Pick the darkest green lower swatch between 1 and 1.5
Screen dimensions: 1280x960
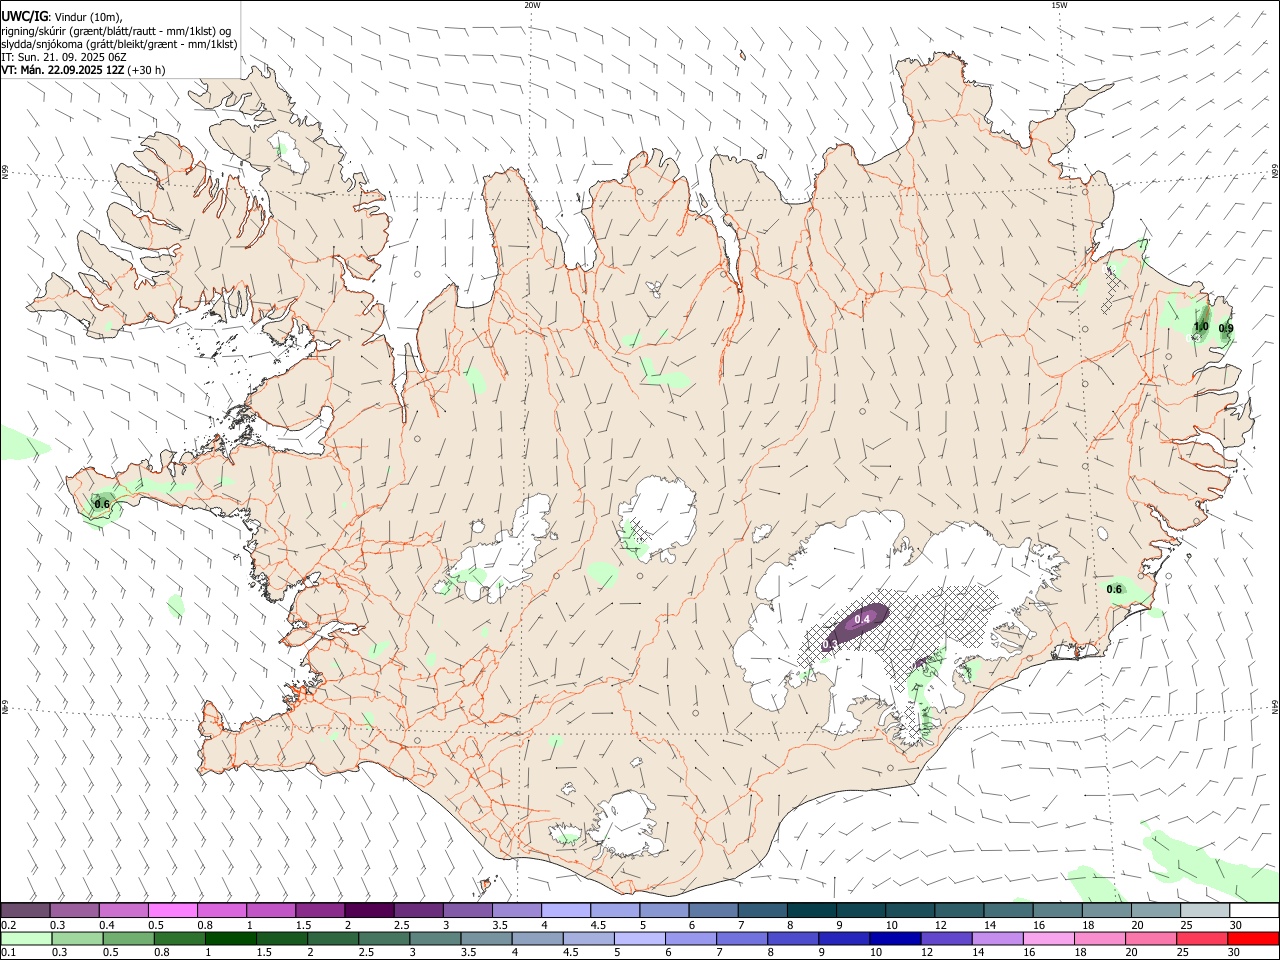tap(231, 939)
